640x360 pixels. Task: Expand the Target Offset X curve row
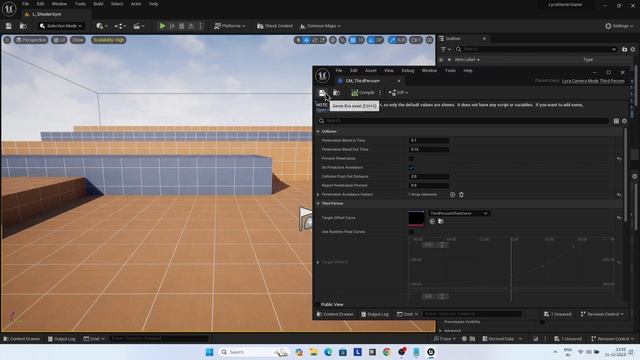click(318, 262)
